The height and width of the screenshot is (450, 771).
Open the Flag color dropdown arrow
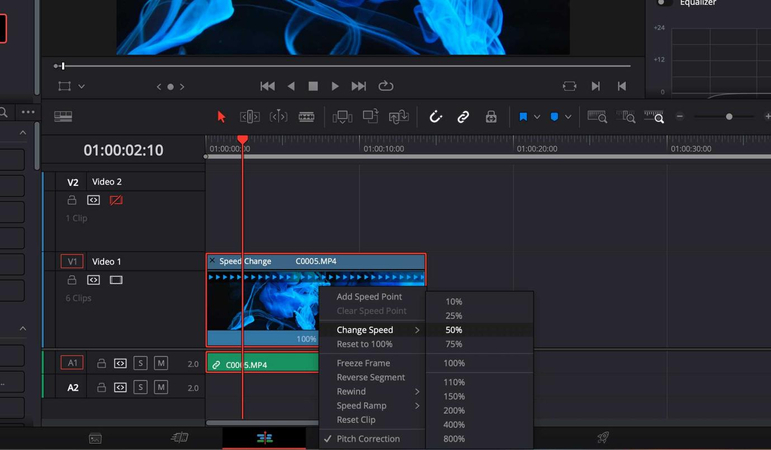(x=537, y=117)
